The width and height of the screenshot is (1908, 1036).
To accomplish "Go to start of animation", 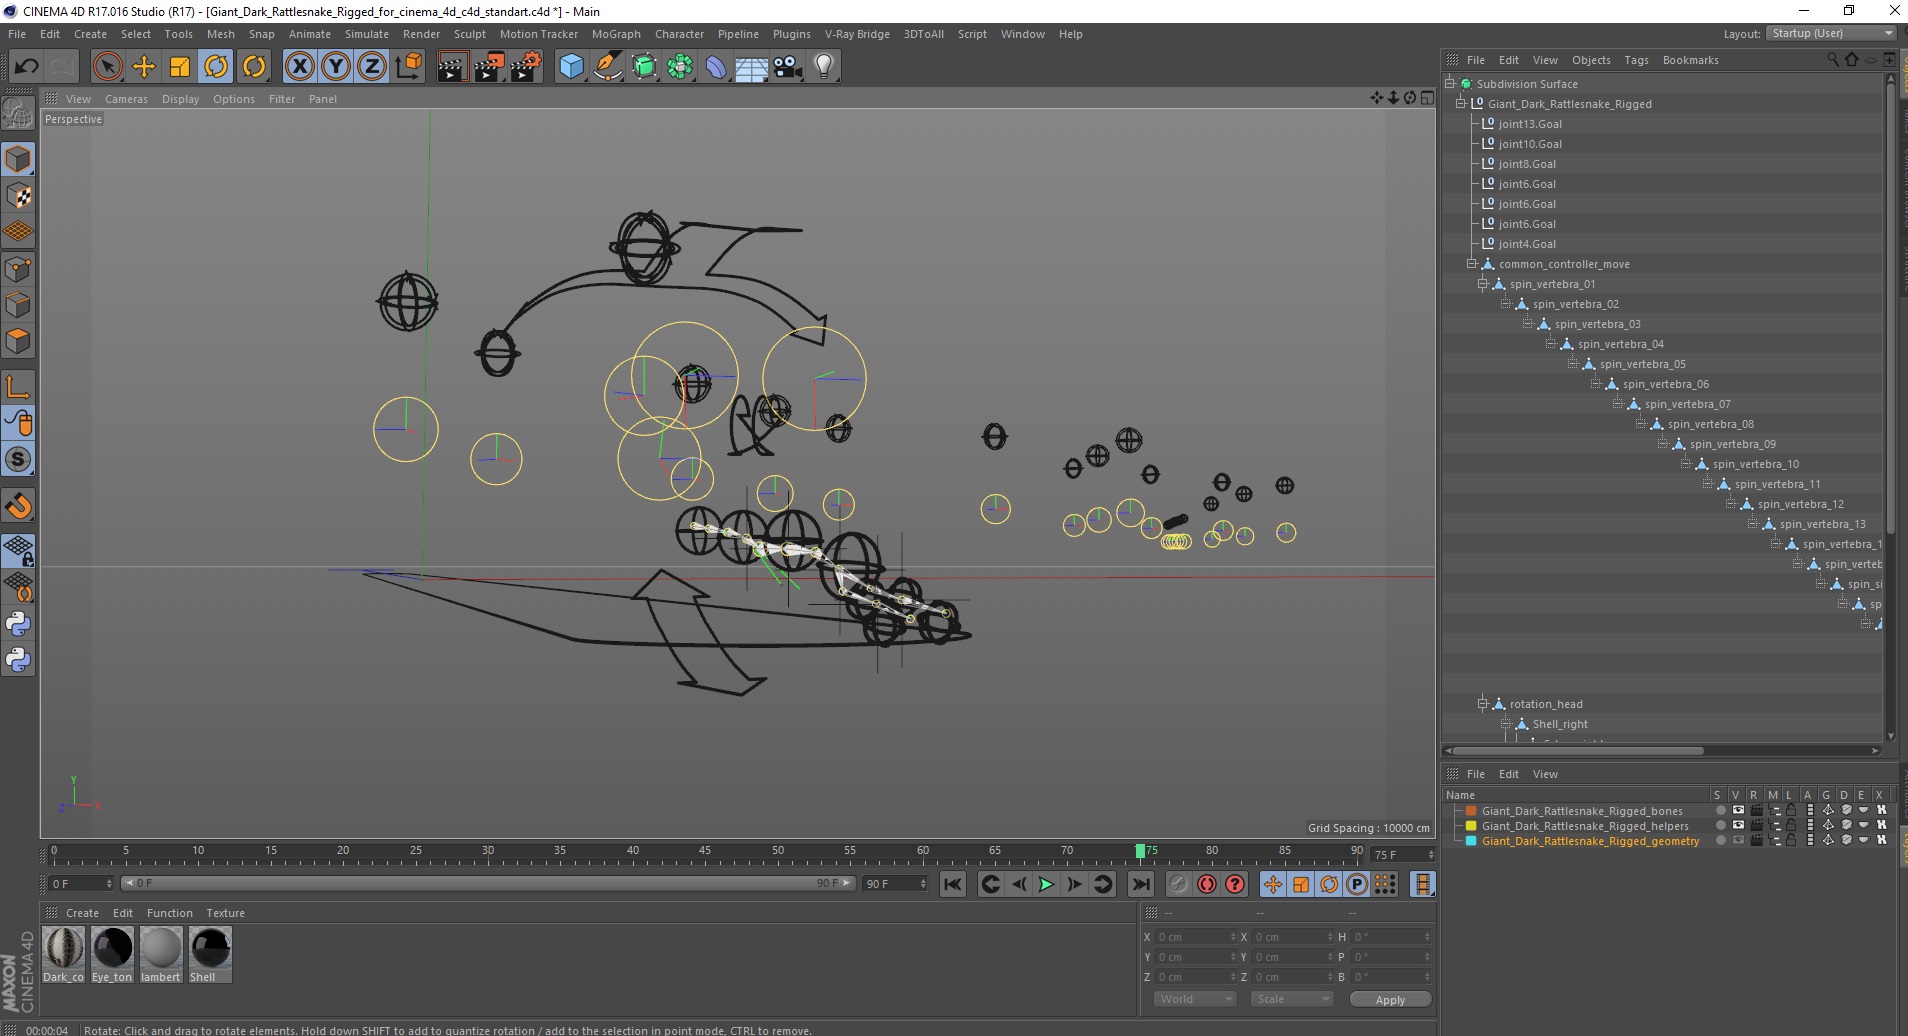I will pyautogui.click(x=953, y=884).
